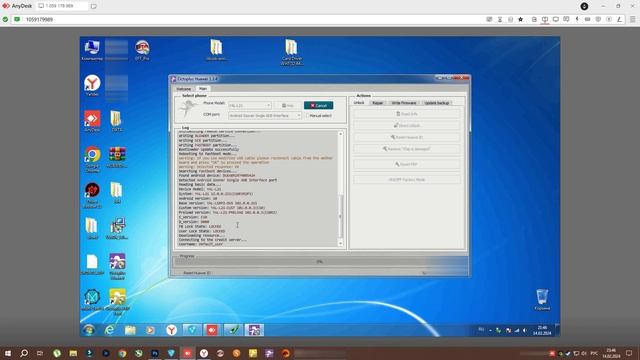Click the dark round icon in AnyDesk title bar
This screenshot has height=360, width=640.
coord(584,6)
